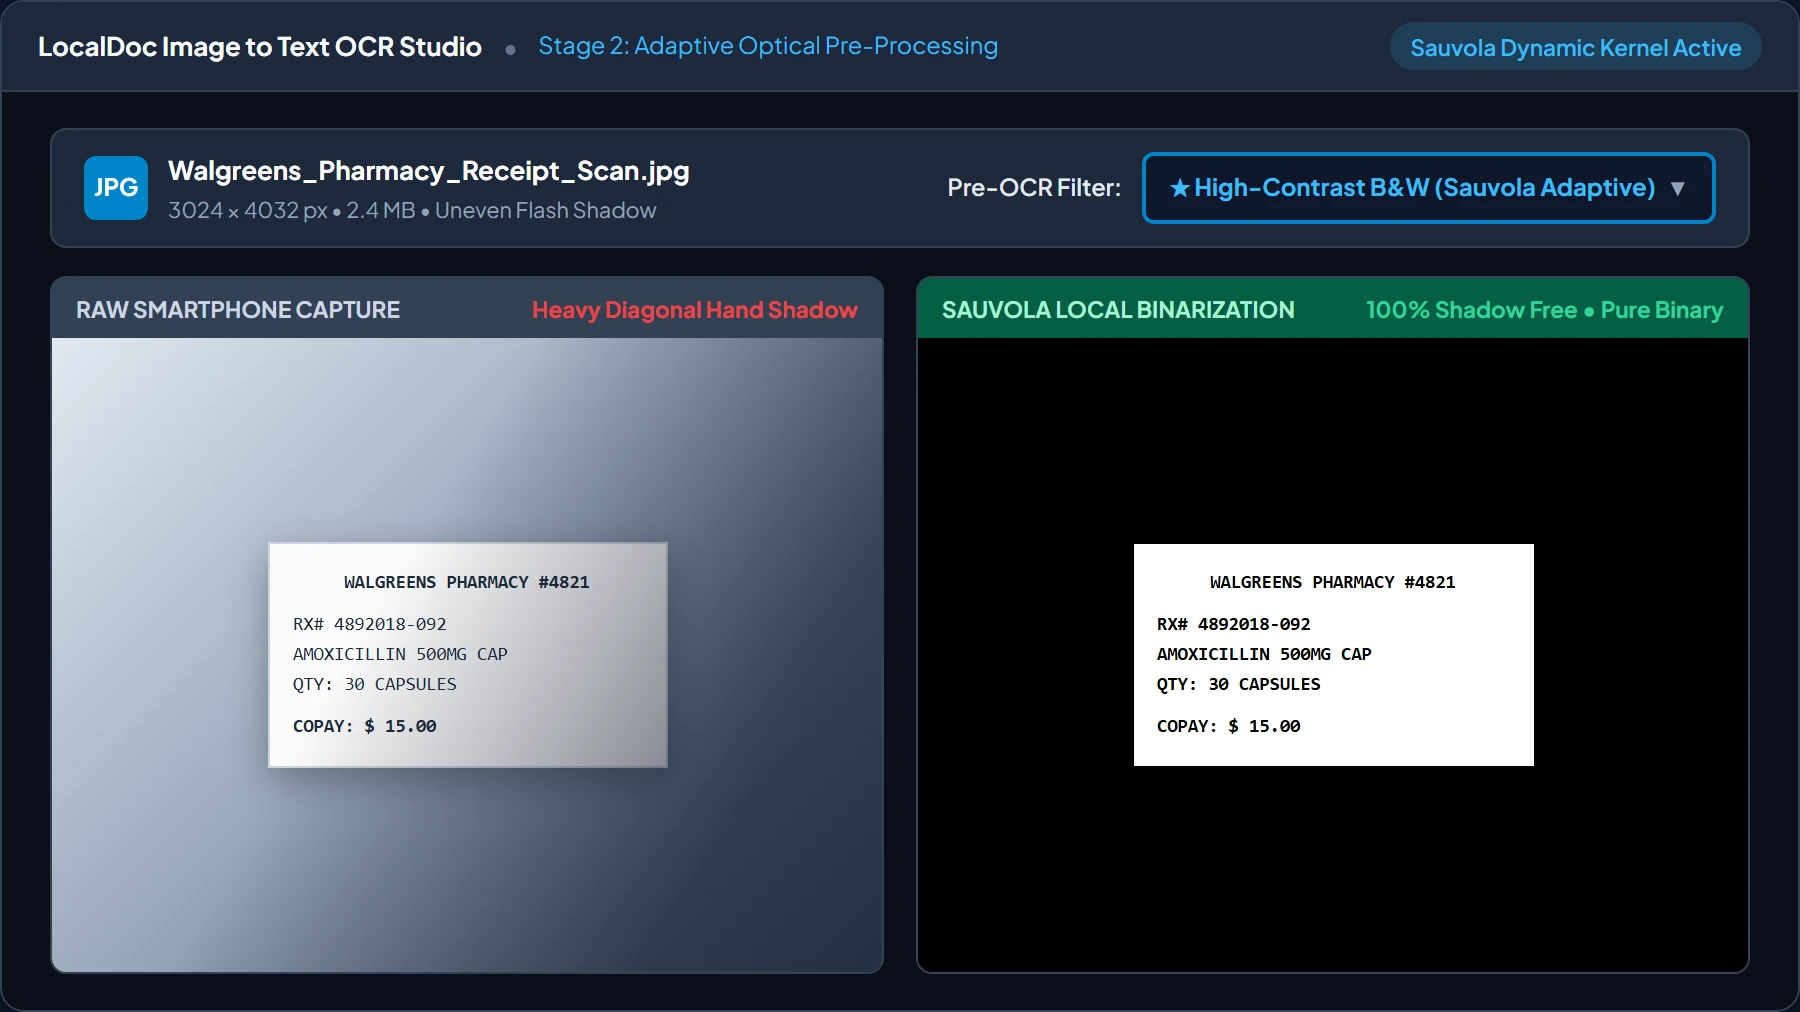Click AMOXICILLIN 500MG CAP in the raw capture
Viewport: 1800px width, 1012px height.
tap(400, 654)
